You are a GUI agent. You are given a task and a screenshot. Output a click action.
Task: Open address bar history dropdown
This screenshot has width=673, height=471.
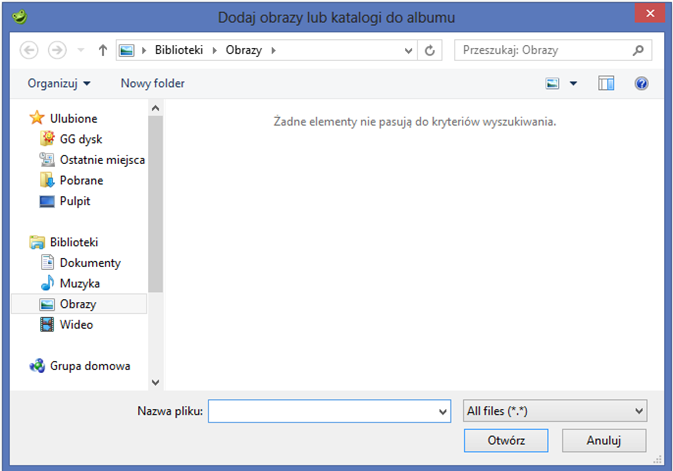[408, 51]
